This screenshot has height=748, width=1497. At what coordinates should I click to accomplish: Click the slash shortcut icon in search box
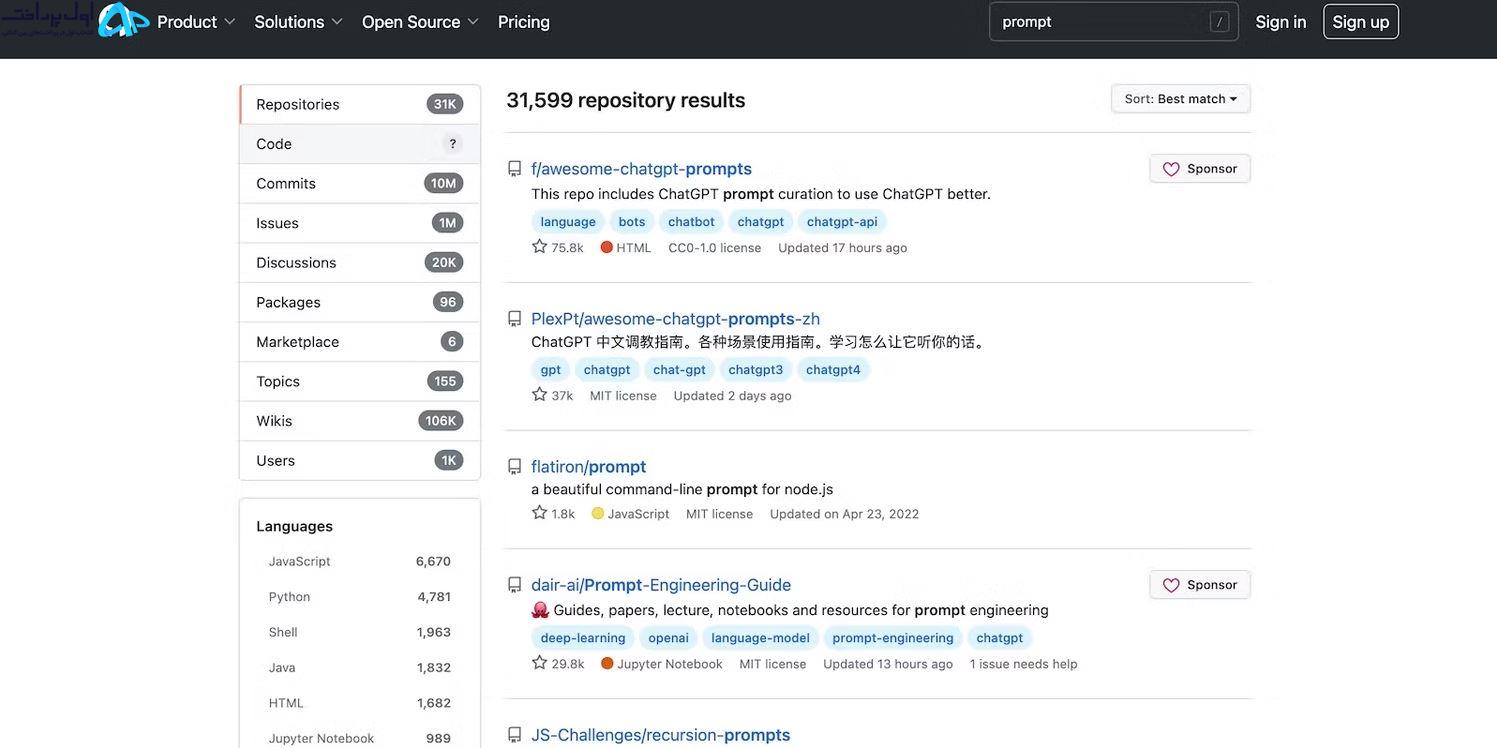[1219, 22]
